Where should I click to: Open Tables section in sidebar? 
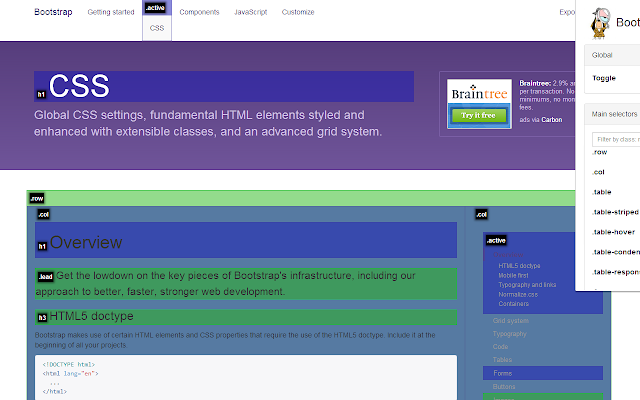click(x=502, y=360)
